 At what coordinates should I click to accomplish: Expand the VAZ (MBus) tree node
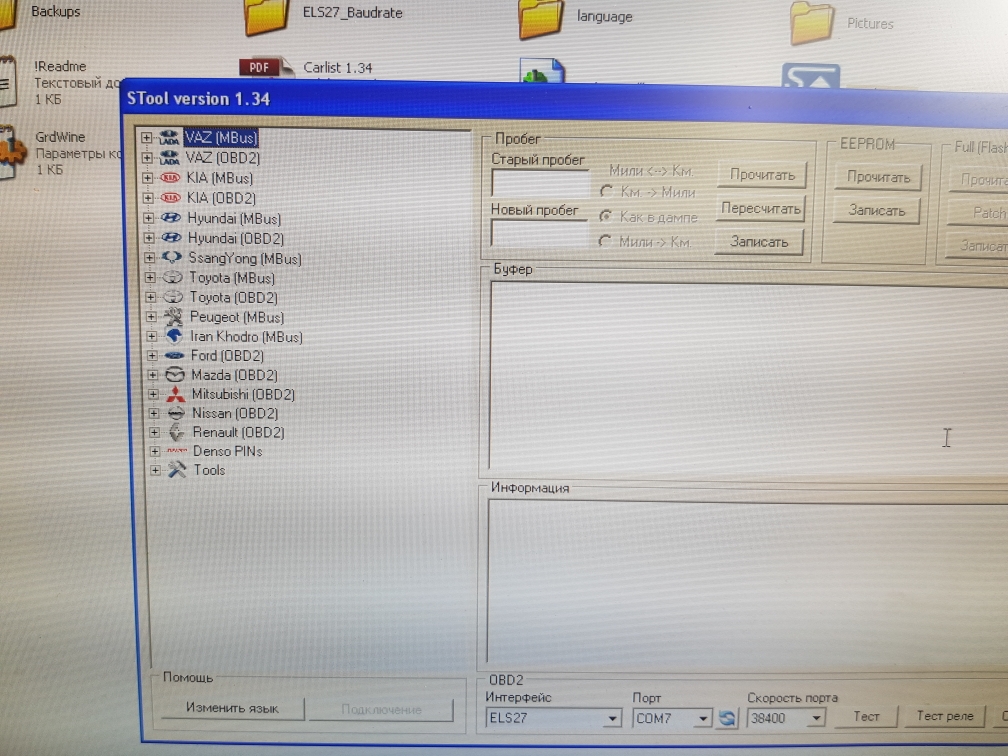pyautogui.click(x=147, y=138)
